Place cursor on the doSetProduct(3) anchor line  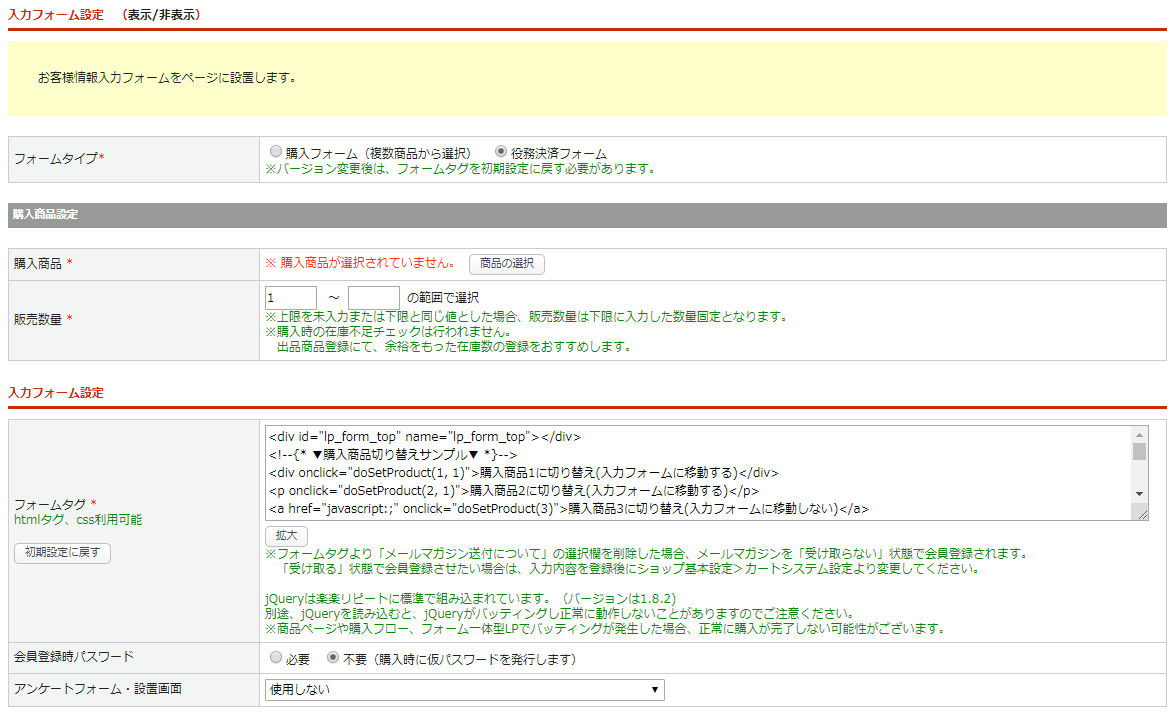(x=568, y=509)
